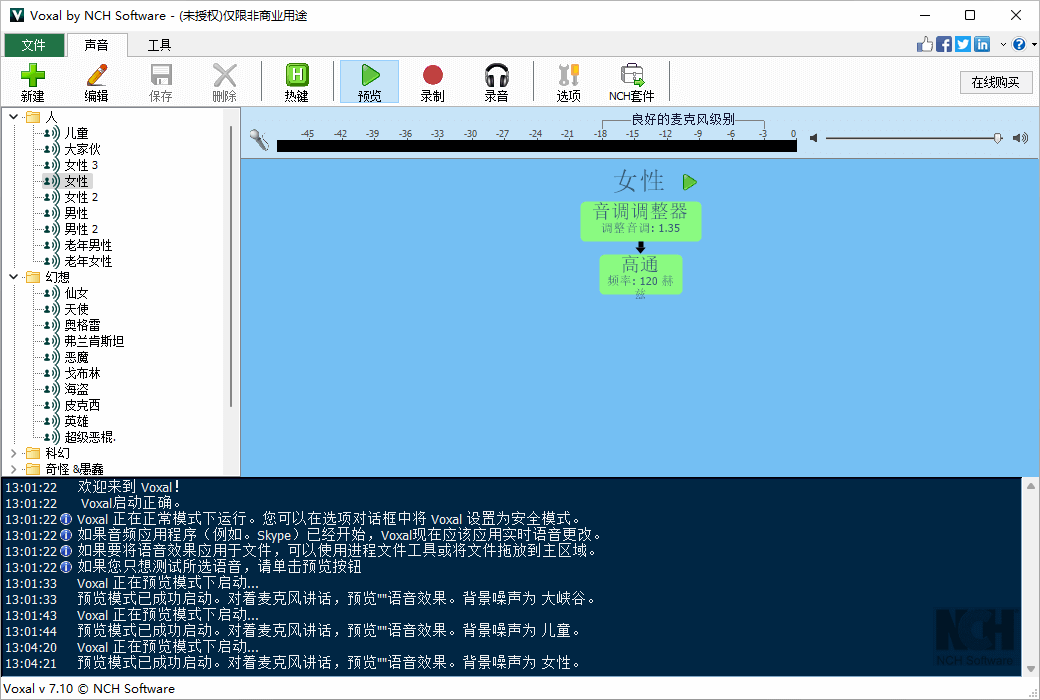This screenshot has height=700, width=1040.
Task: Open the 文件 (File) menu tab
Action: (34, 45)
